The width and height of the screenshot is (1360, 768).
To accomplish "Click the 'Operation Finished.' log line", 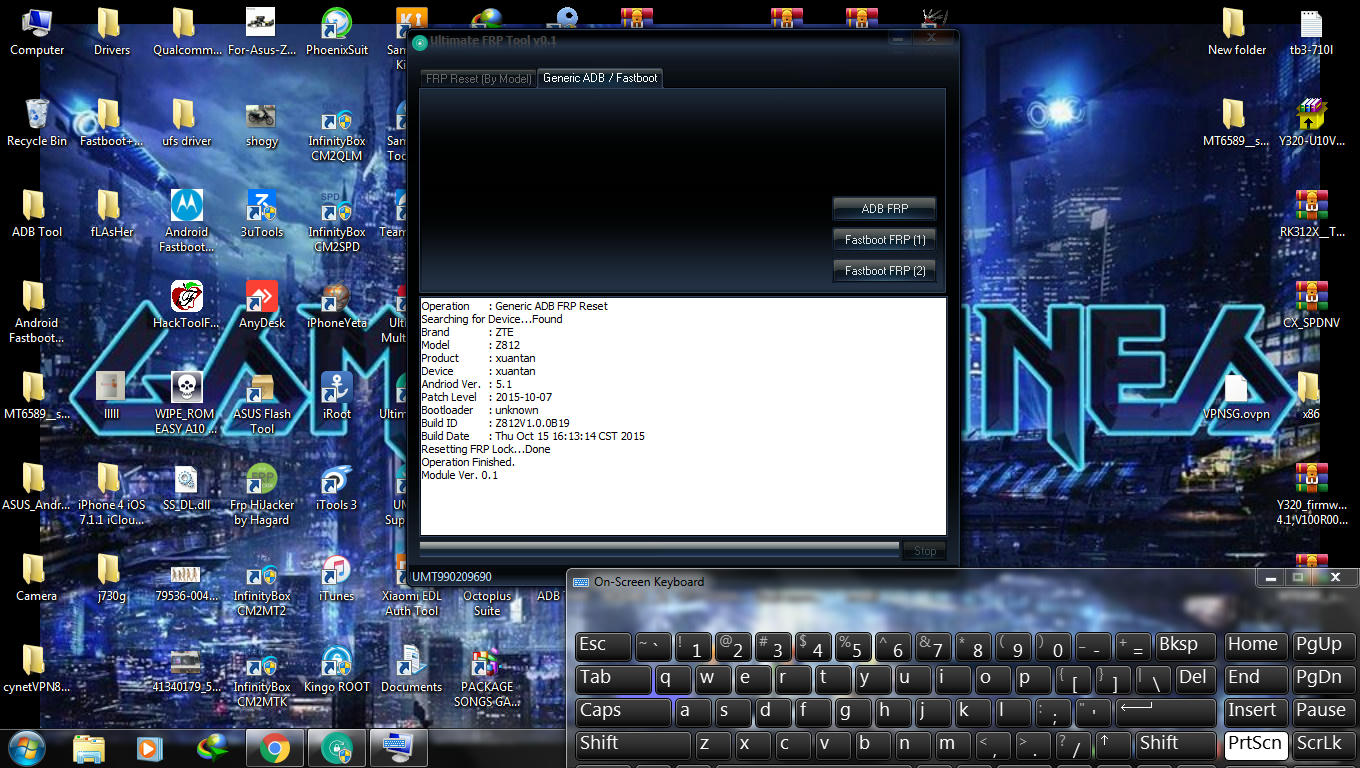I will click(x=468, y=462).
